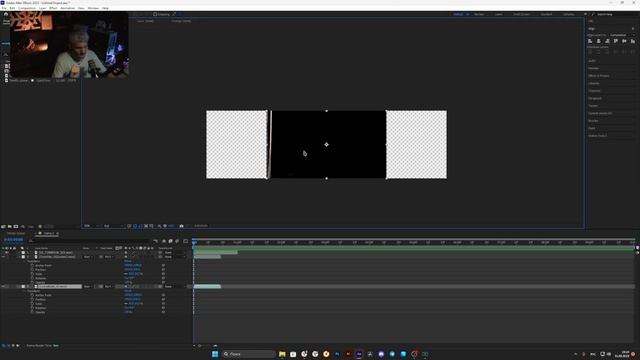Open the Content-Aware Fill panel
This screenshot has height=360, width=640.
[x=600, y=113]
